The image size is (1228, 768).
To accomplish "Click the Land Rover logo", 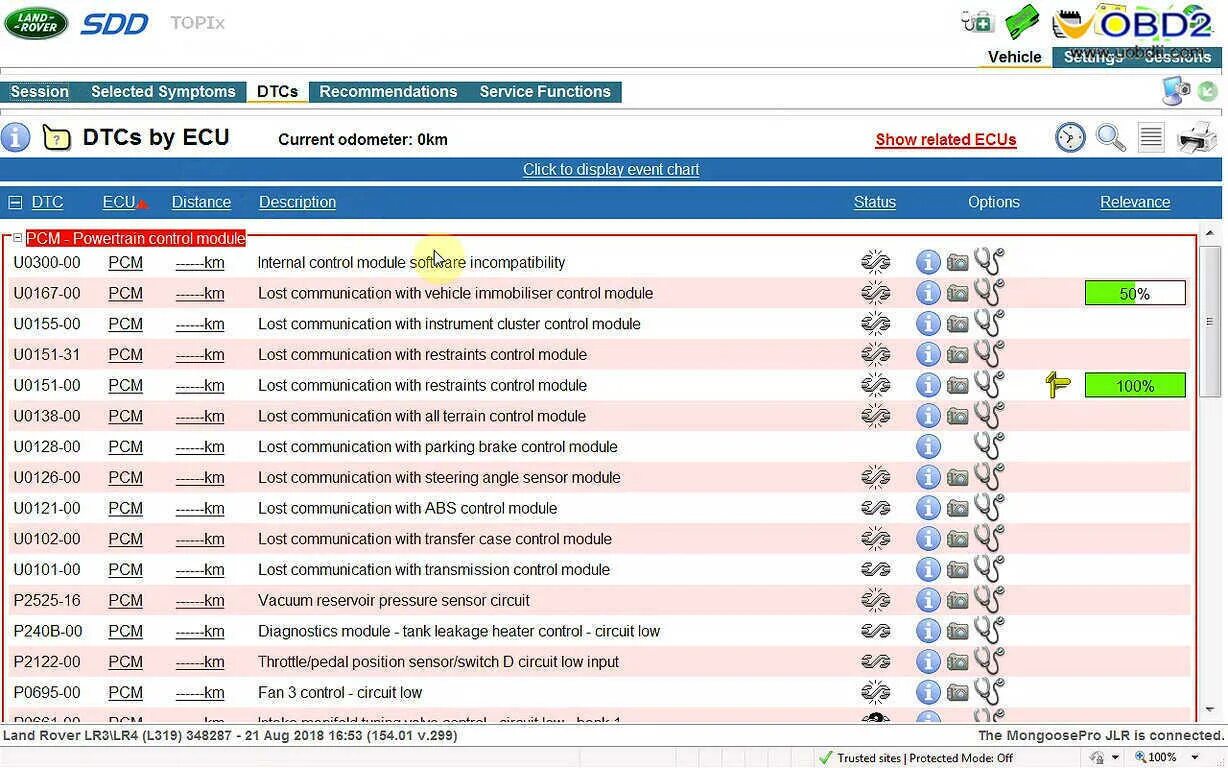I will tap(36, 23).
